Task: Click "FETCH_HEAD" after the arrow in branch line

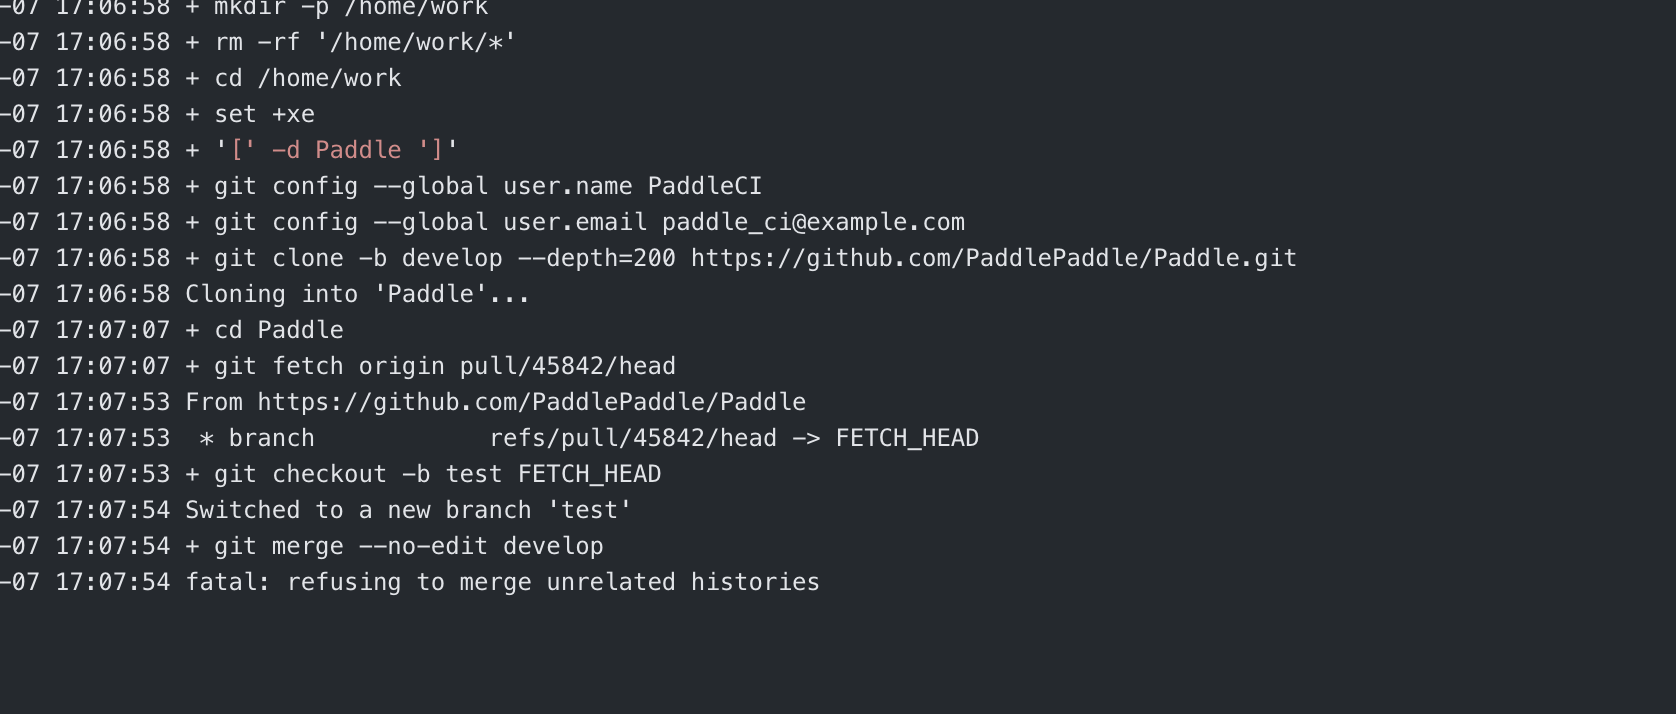Action: click(907, 438)
